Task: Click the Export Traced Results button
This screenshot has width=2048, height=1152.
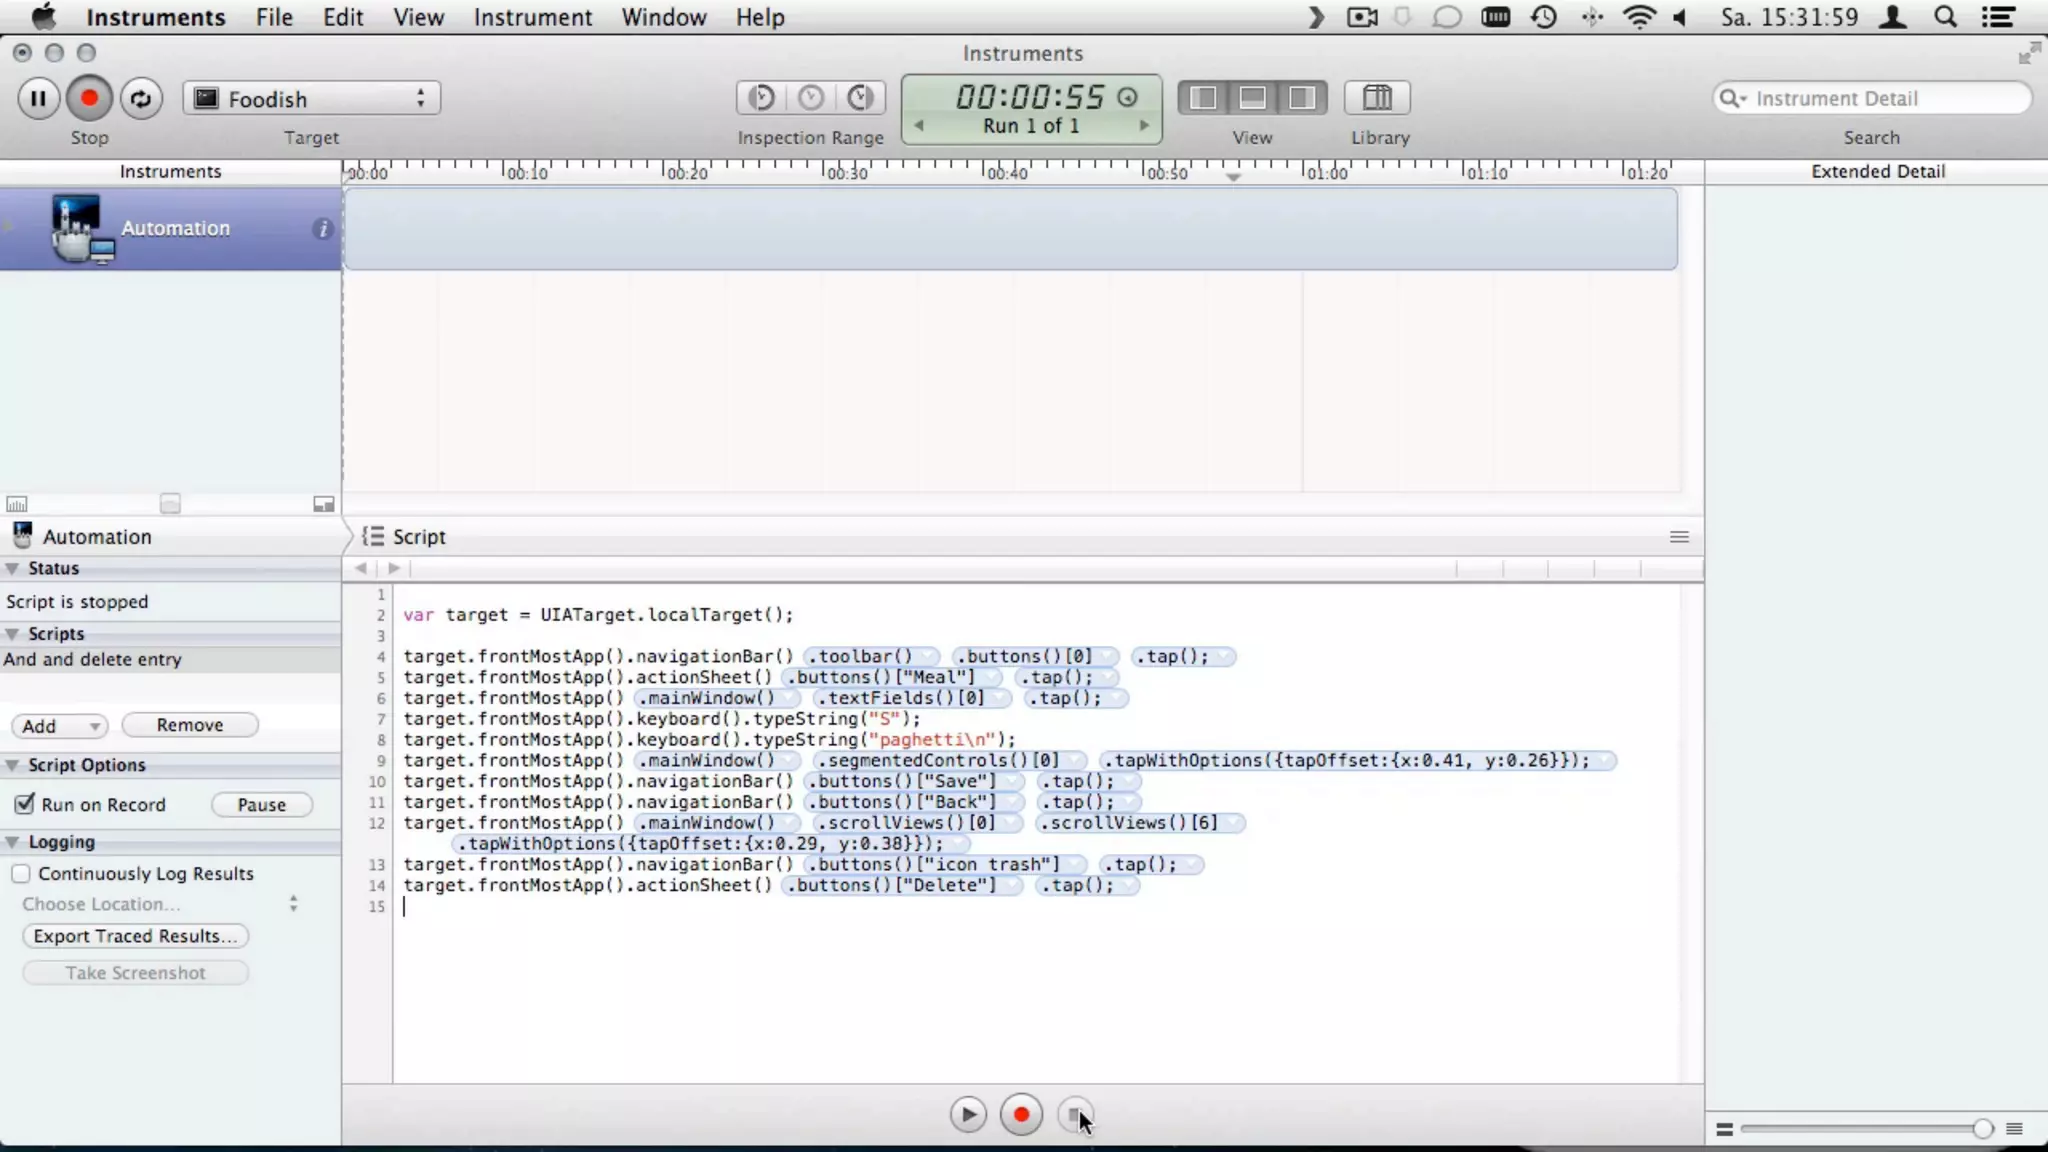Action: pos(135,936)
